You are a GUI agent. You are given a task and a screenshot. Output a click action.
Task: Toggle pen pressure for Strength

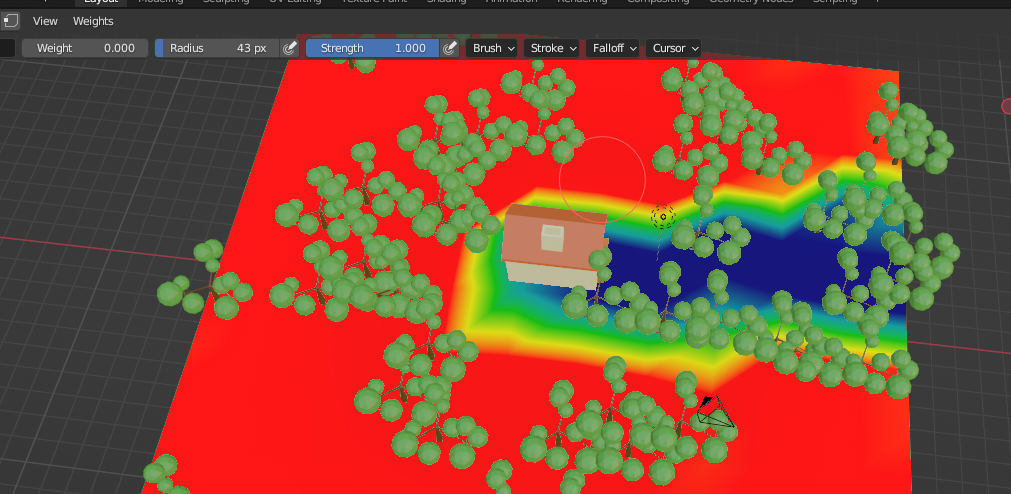450,48
